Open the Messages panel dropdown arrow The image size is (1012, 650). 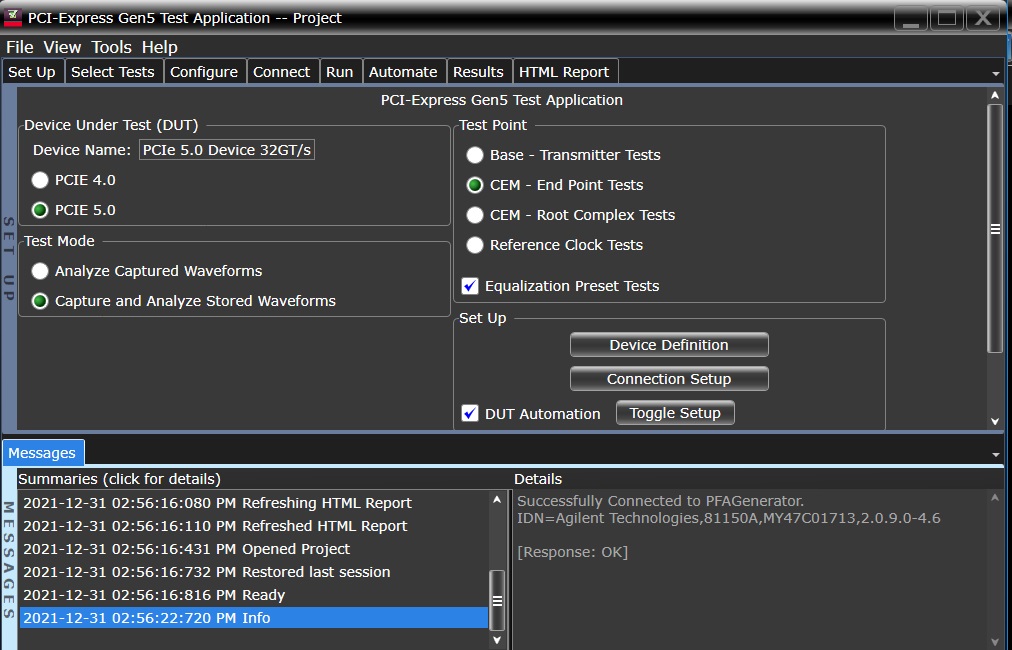(x=995, y=454)
